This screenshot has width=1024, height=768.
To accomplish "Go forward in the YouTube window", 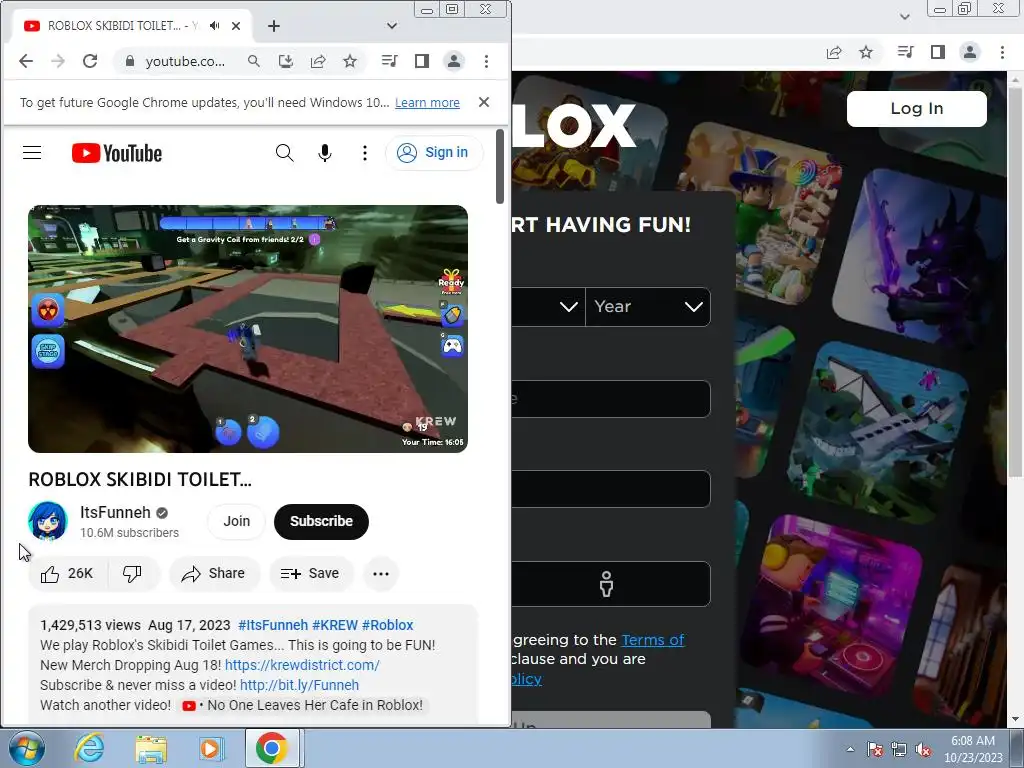I will (x=57, y=61).
